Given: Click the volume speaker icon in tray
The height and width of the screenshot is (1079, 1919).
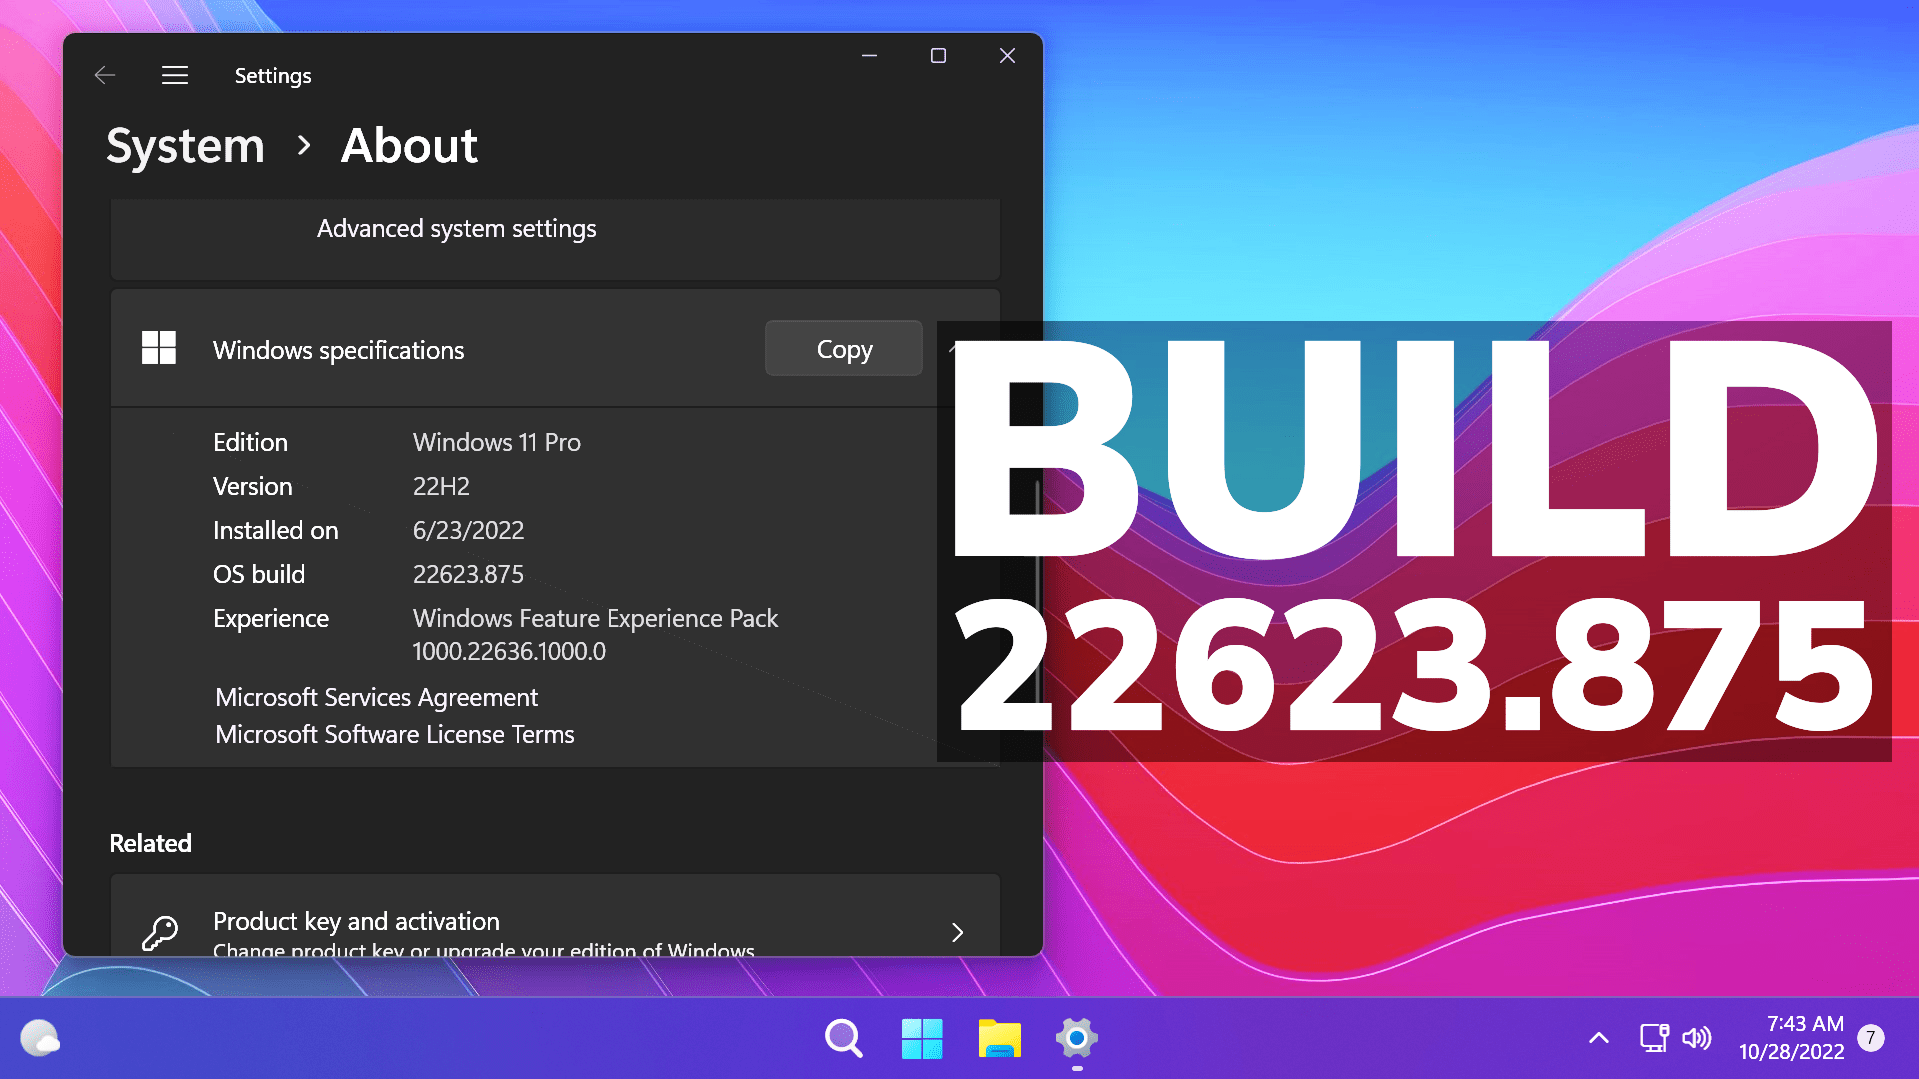Looking at the screenshot, I should click(x=1697, y=1038).
